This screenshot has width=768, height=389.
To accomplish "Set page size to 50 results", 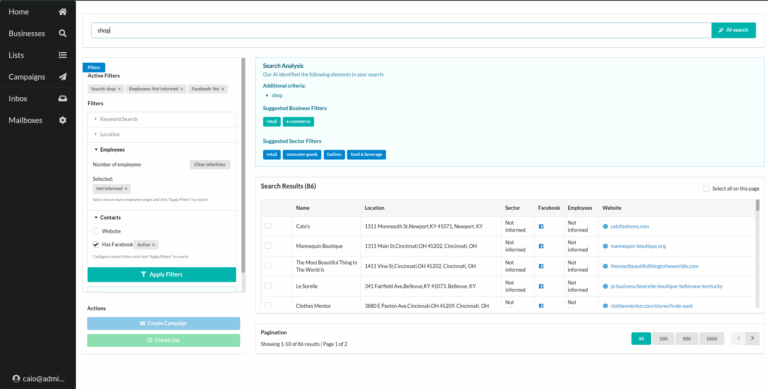I will [641, 339].
